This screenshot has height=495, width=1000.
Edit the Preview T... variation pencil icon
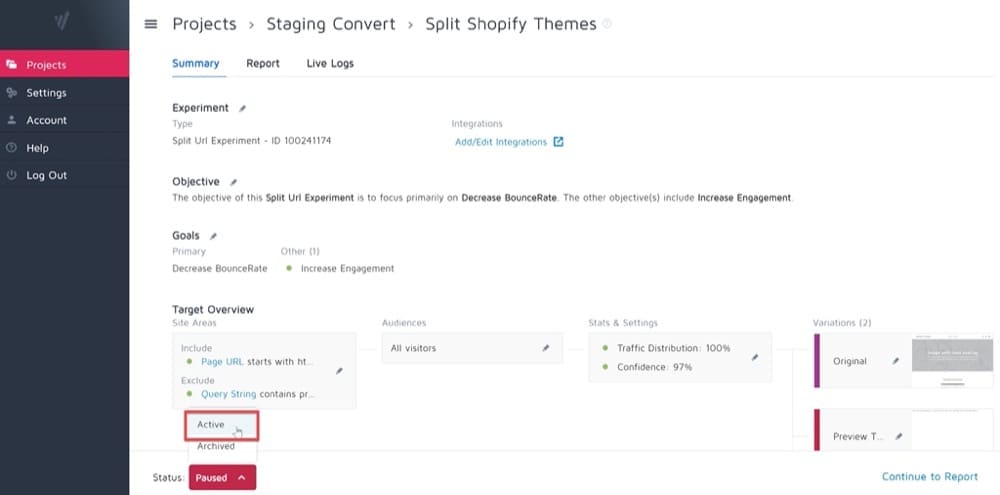coord(899,437)
